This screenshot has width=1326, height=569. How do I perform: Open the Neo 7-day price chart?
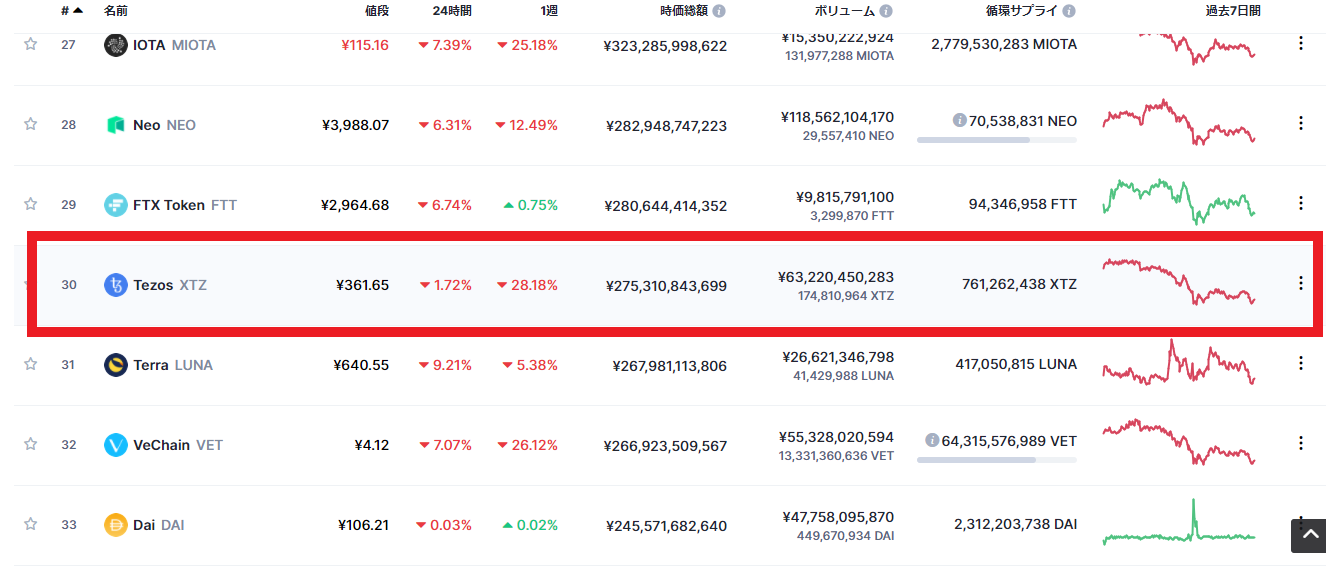click(x=1179, y=122)
